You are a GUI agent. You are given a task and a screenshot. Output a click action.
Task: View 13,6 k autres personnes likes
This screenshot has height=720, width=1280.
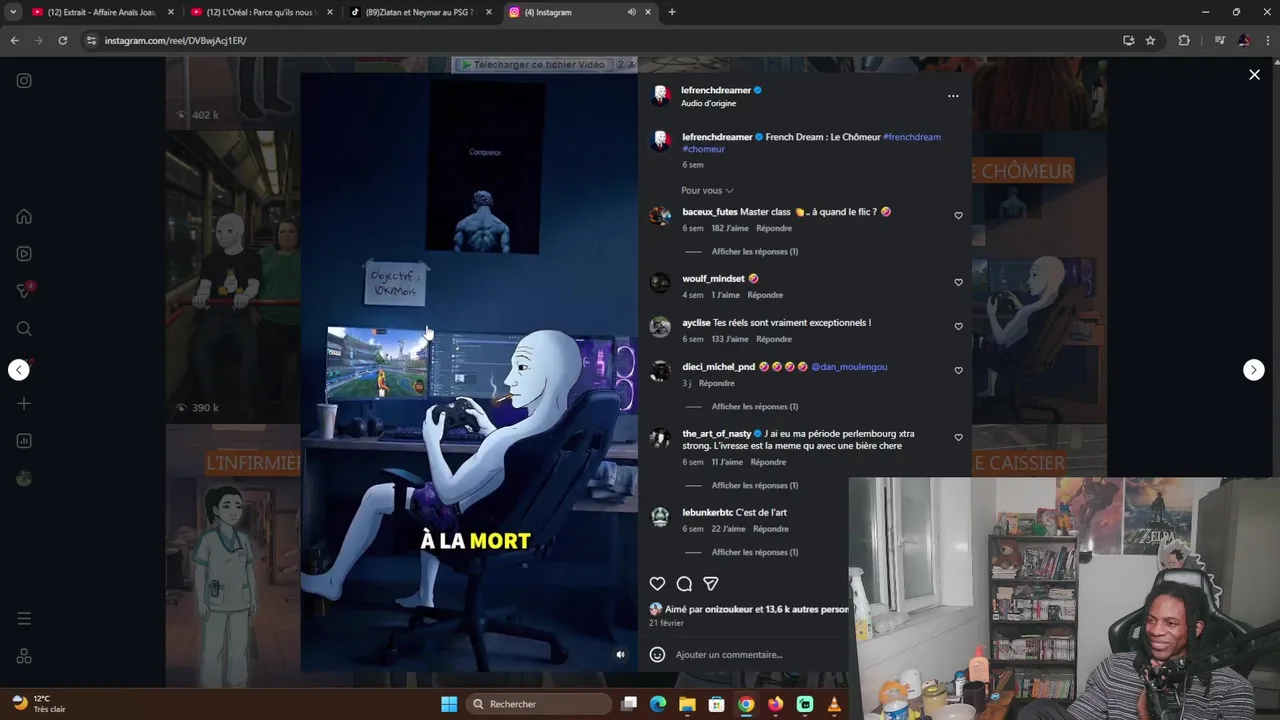tap(806, 609)
